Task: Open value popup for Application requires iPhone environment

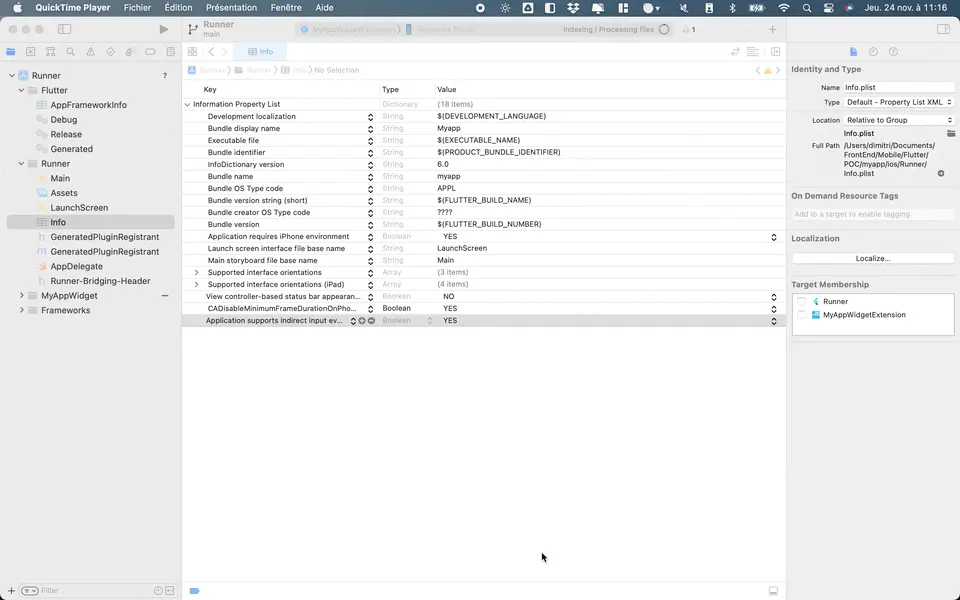Action: click(774, 237)
